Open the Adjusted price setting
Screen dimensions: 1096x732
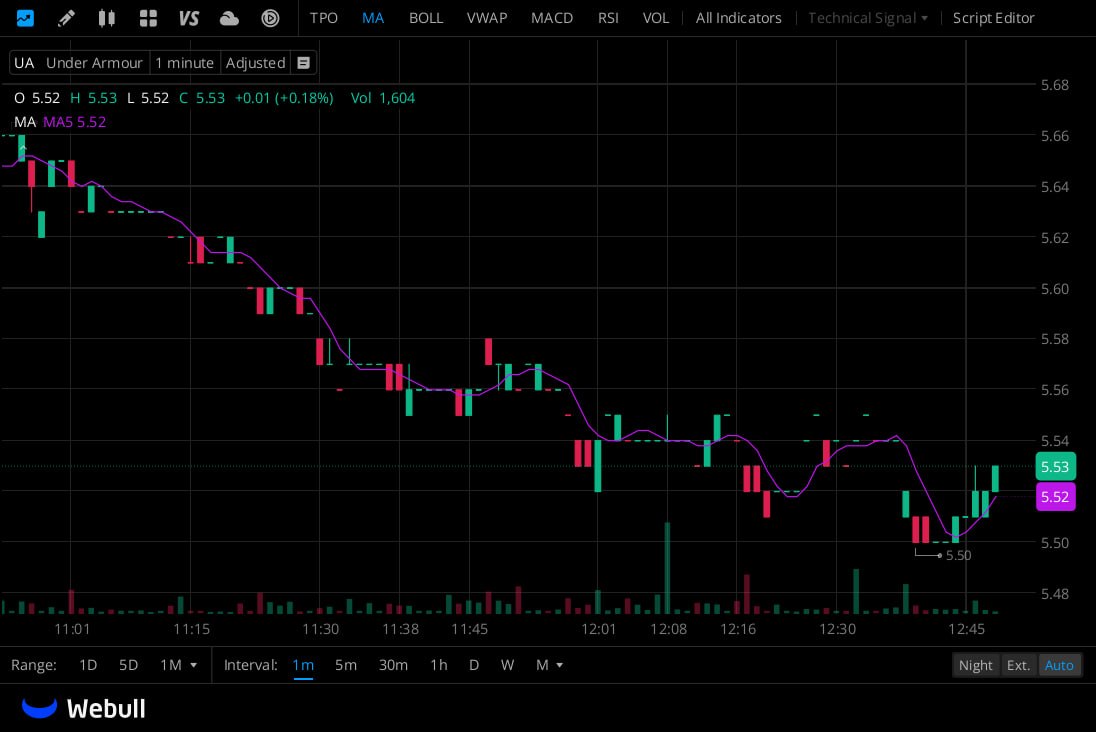coord(255,63)
